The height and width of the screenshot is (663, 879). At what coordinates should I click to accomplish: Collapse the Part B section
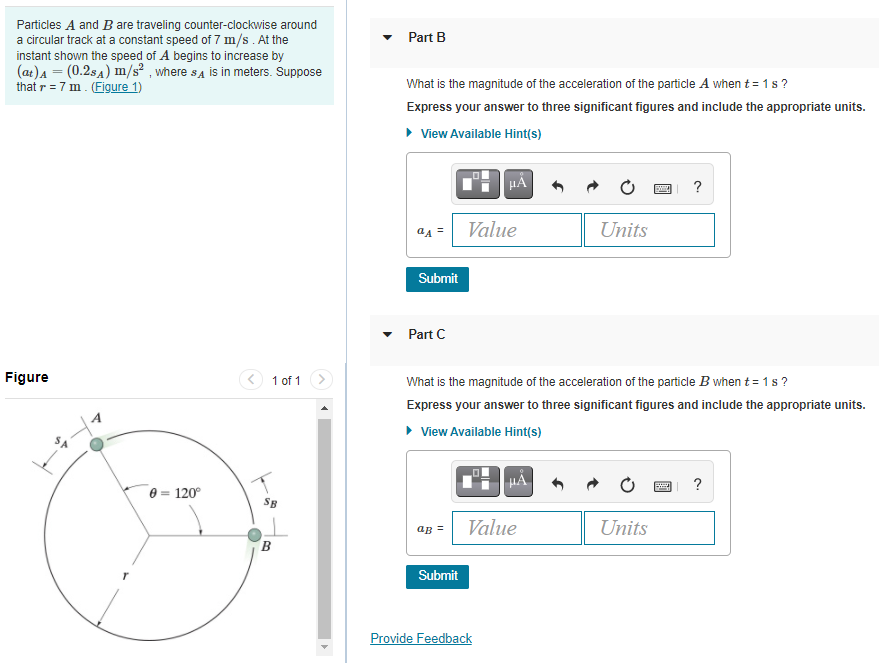point(387,37)
